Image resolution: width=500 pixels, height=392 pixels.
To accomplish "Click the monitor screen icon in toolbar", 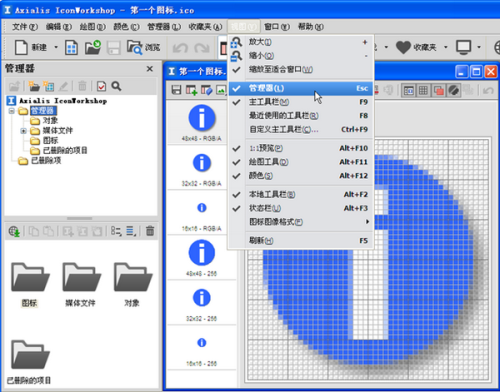I will coord(464,47).
